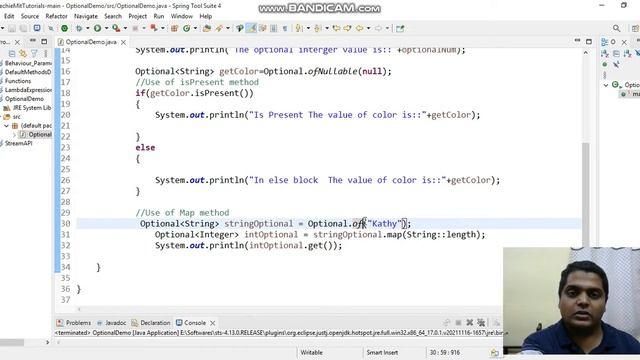This screenshot has width=640, height=360.
Task: Click the New Java Class icon
Action: click(187, 28)
